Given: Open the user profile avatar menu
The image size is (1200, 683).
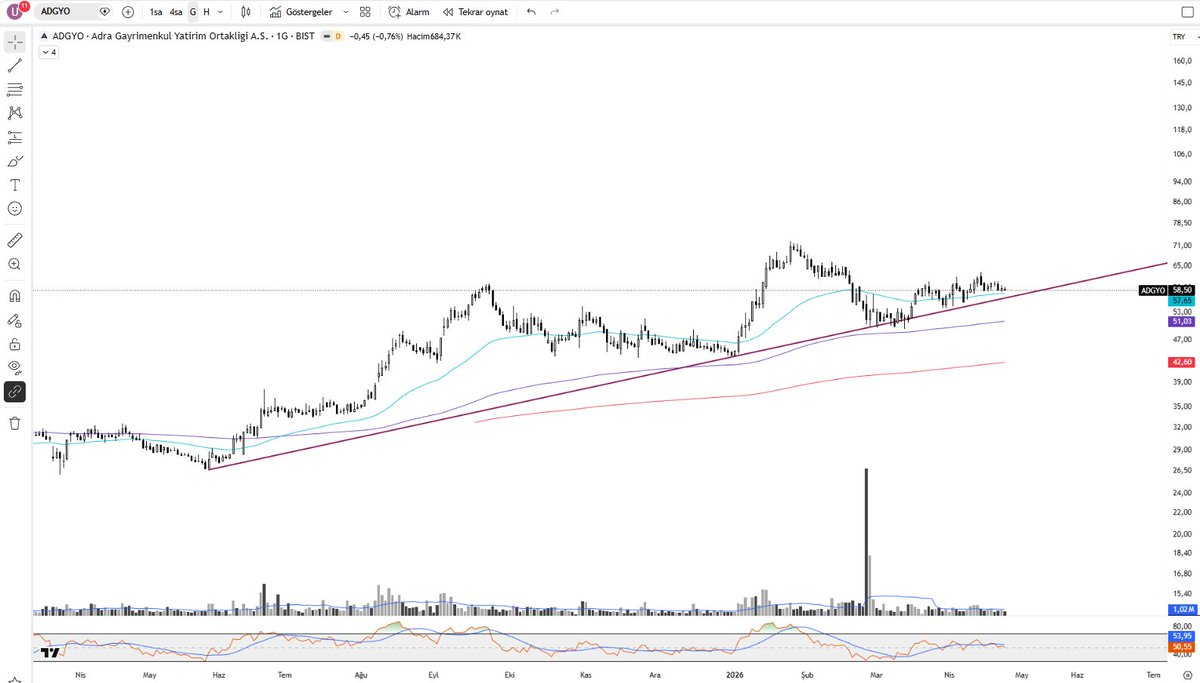Looking at the screenshot, I should point(15,12).
